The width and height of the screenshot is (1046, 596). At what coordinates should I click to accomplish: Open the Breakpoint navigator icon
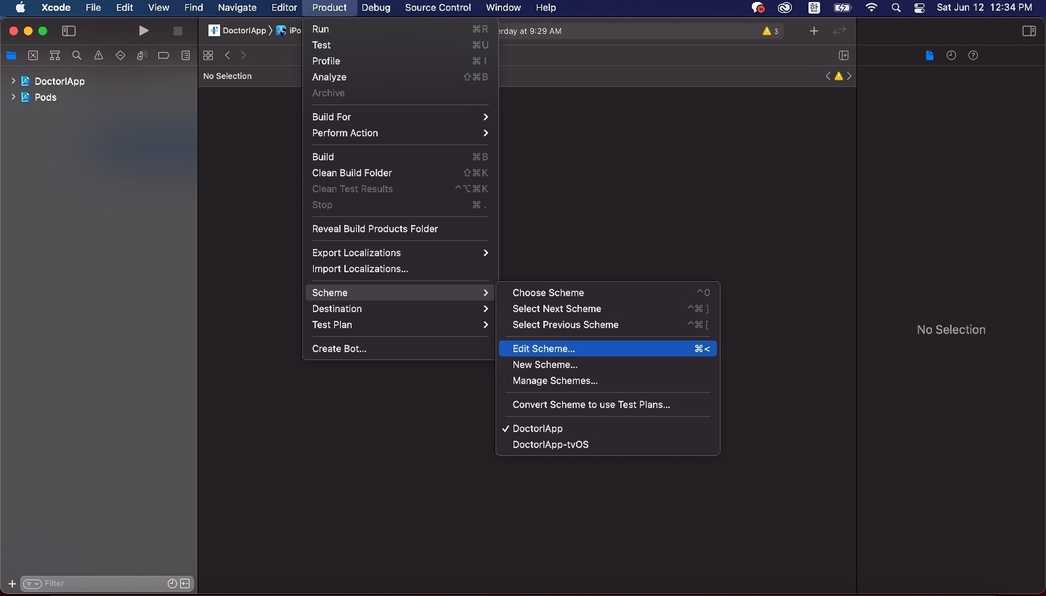(x=163, y=55)
